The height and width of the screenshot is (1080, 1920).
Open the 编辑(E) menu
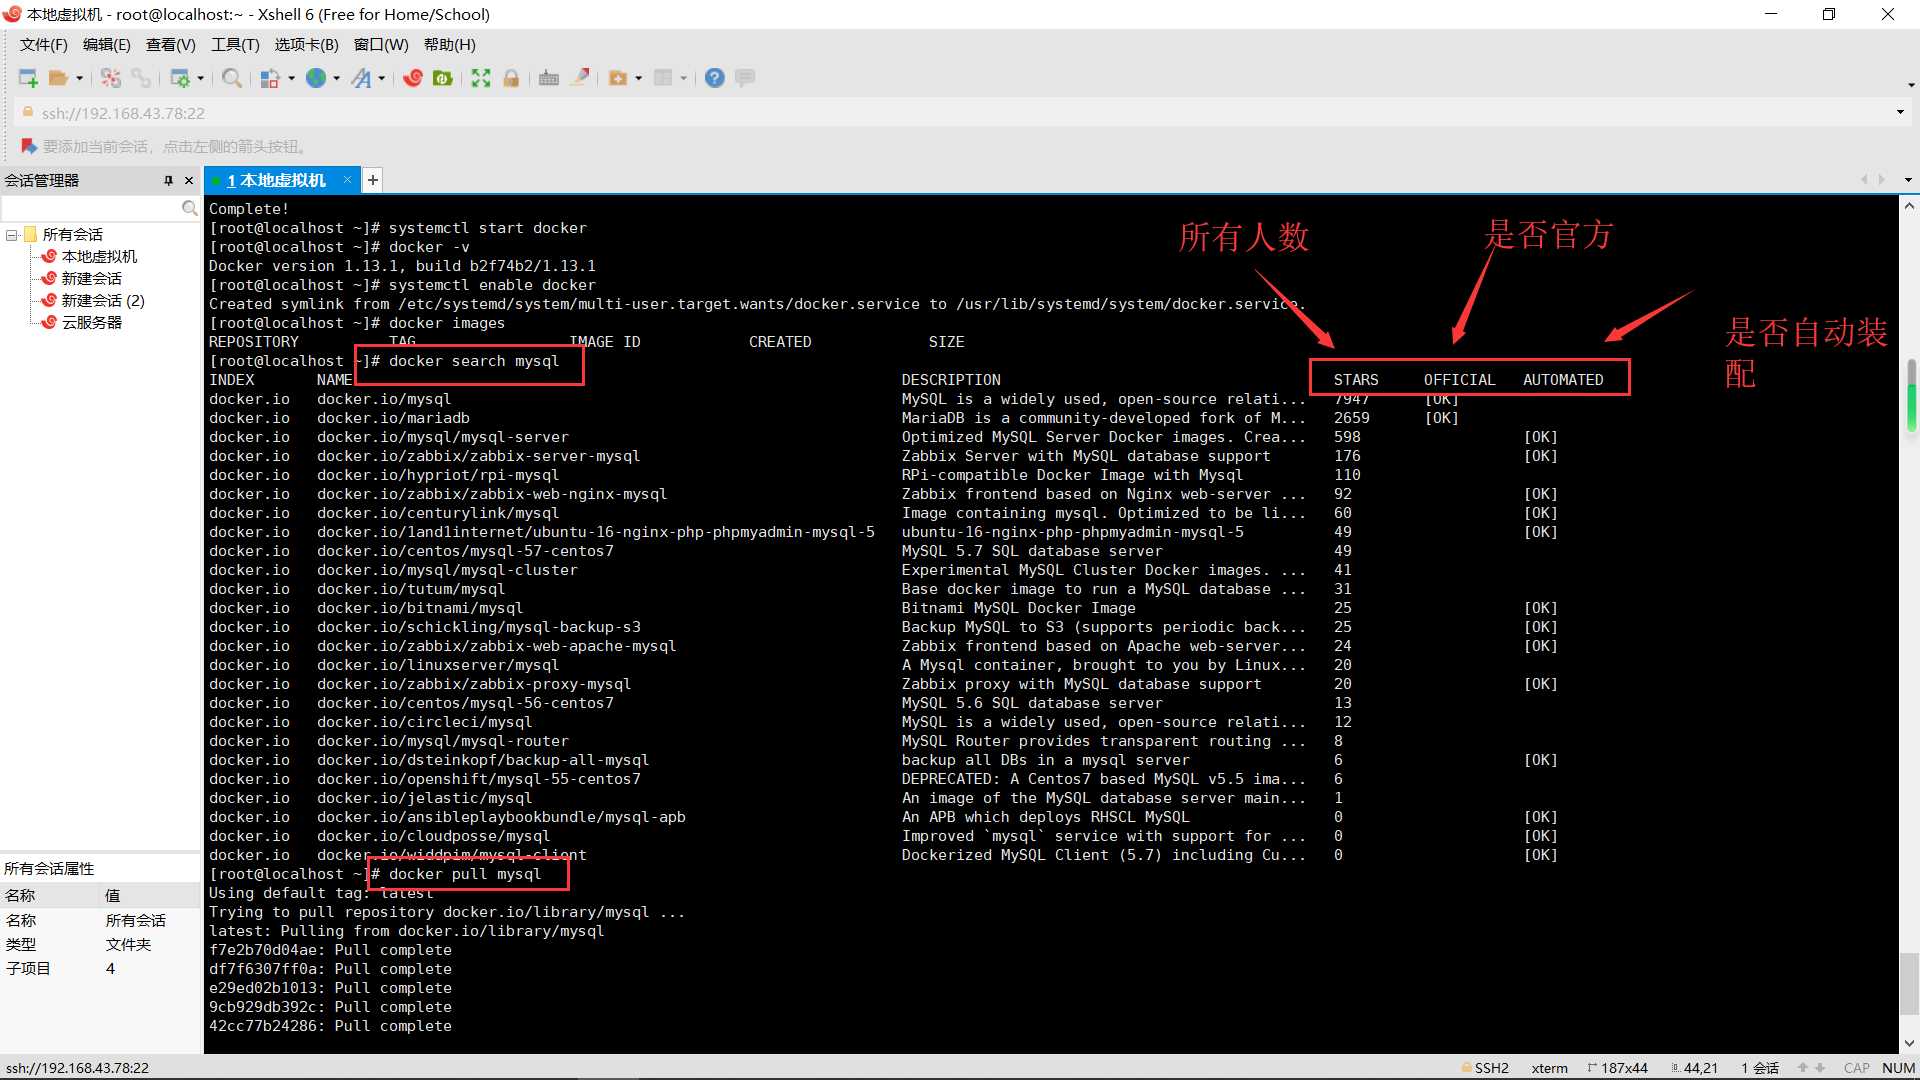tap(106, 45)
